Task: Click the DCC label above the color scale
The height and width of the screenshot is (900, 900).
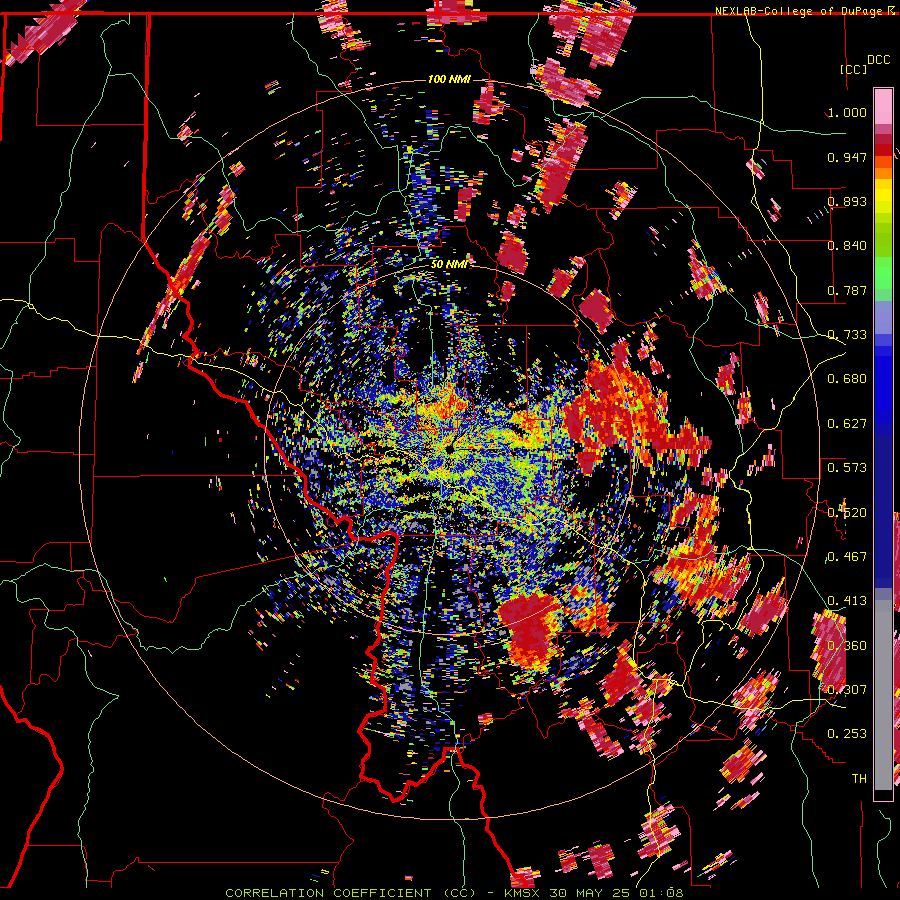Action: [x=879, y=60]
